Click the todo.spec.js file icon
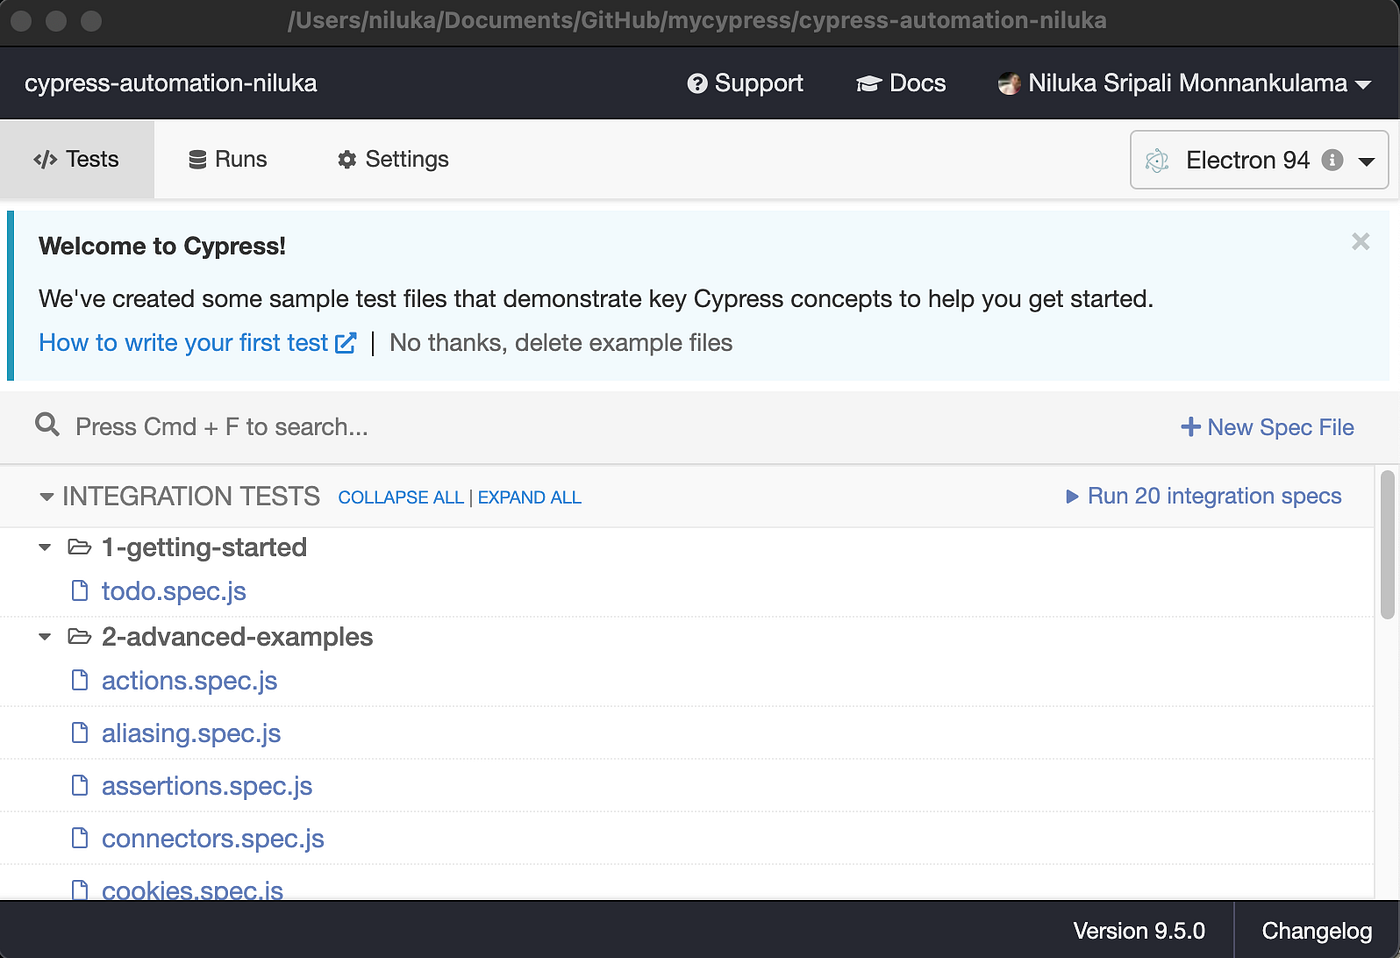The image size is (1400, 958). (x=80, y=590)
